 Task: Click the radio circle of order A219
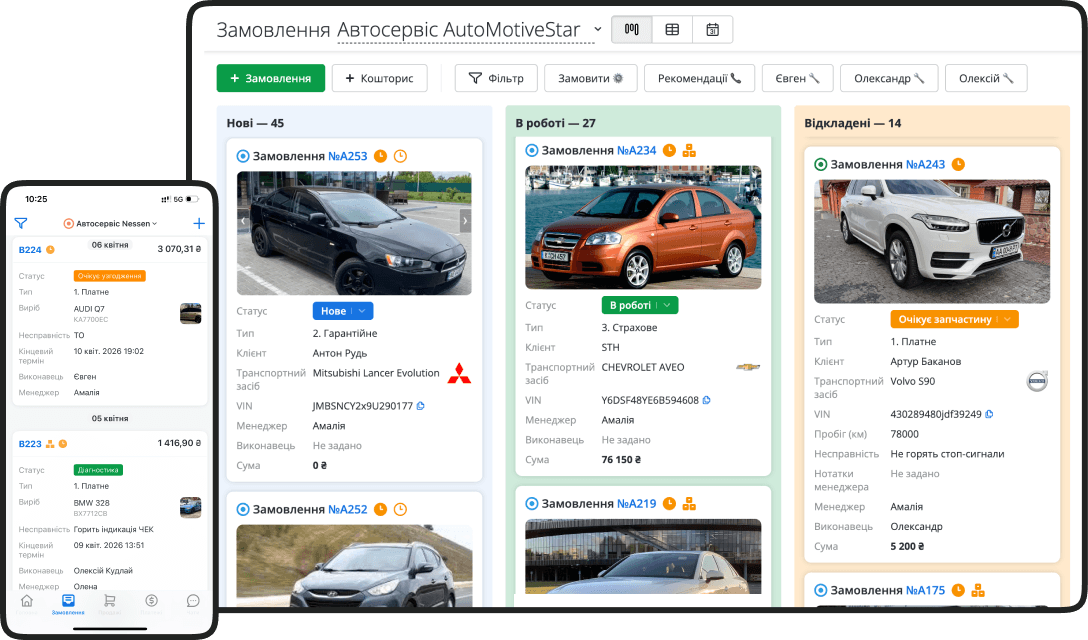click(532, 504)
